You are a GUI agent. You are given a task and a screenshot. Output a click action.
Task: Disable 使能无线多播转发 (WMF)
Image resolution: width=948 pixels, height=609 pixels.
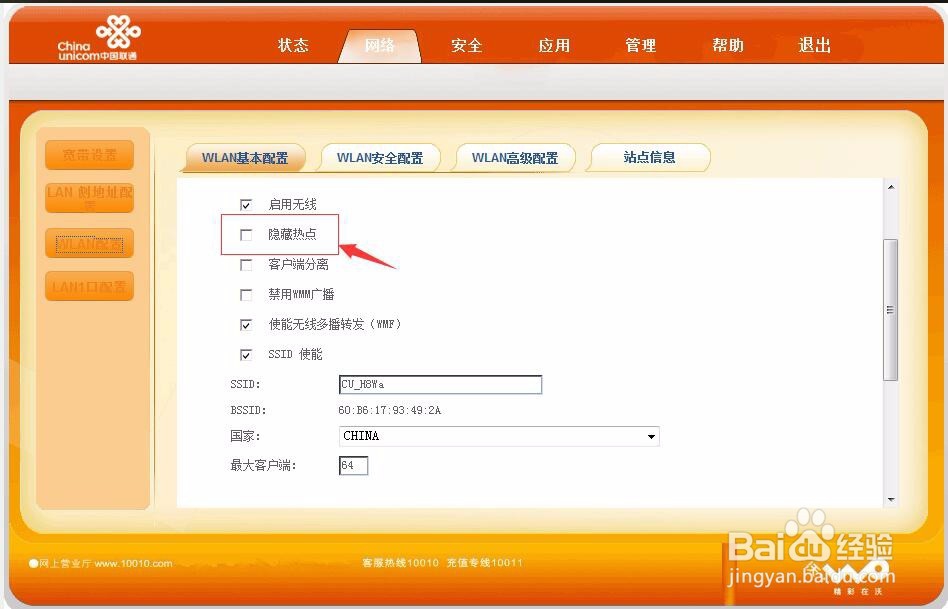pyautogui.click(x=245, y=324)
